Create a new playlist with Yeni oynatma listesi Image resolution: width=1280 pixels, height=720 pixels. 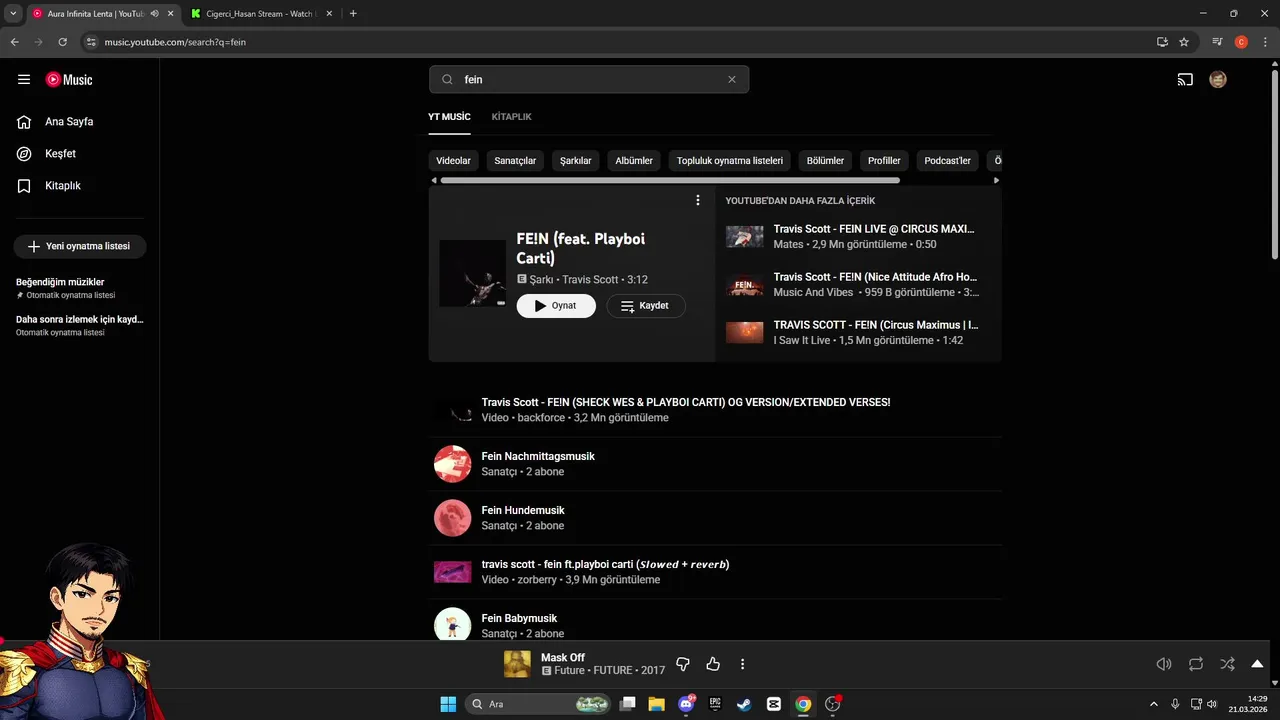(x=80, y=246)
